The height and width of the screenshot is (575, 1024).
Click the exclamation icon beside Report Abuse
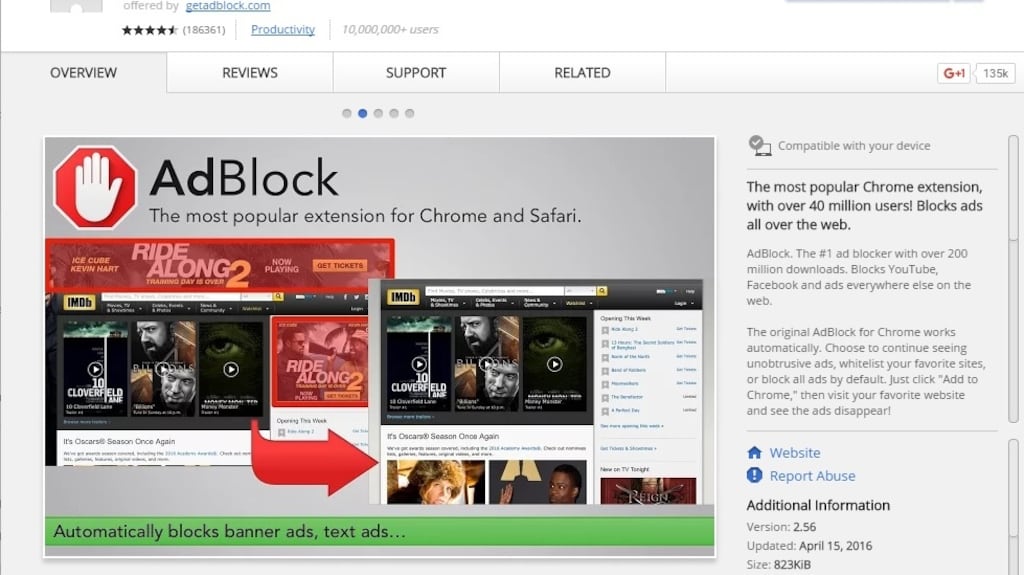754,475
